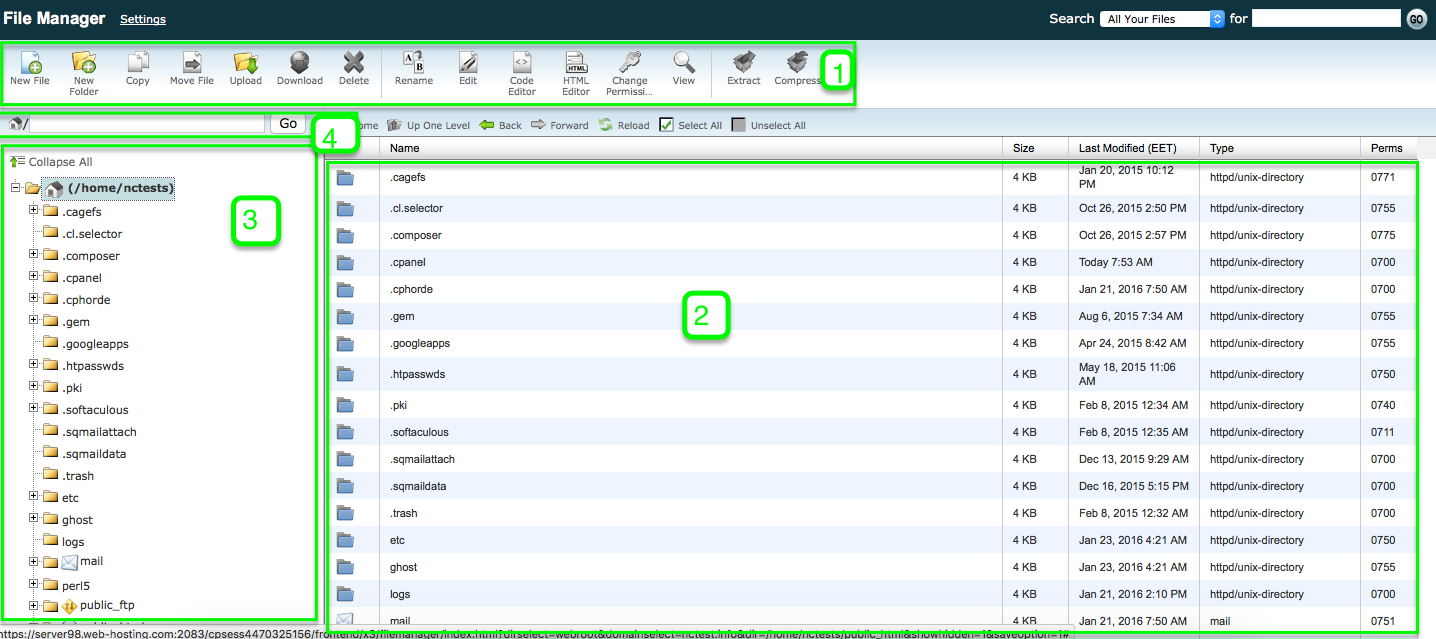
Task: Click the View magnifier icon
Action: tap(684, 63)
